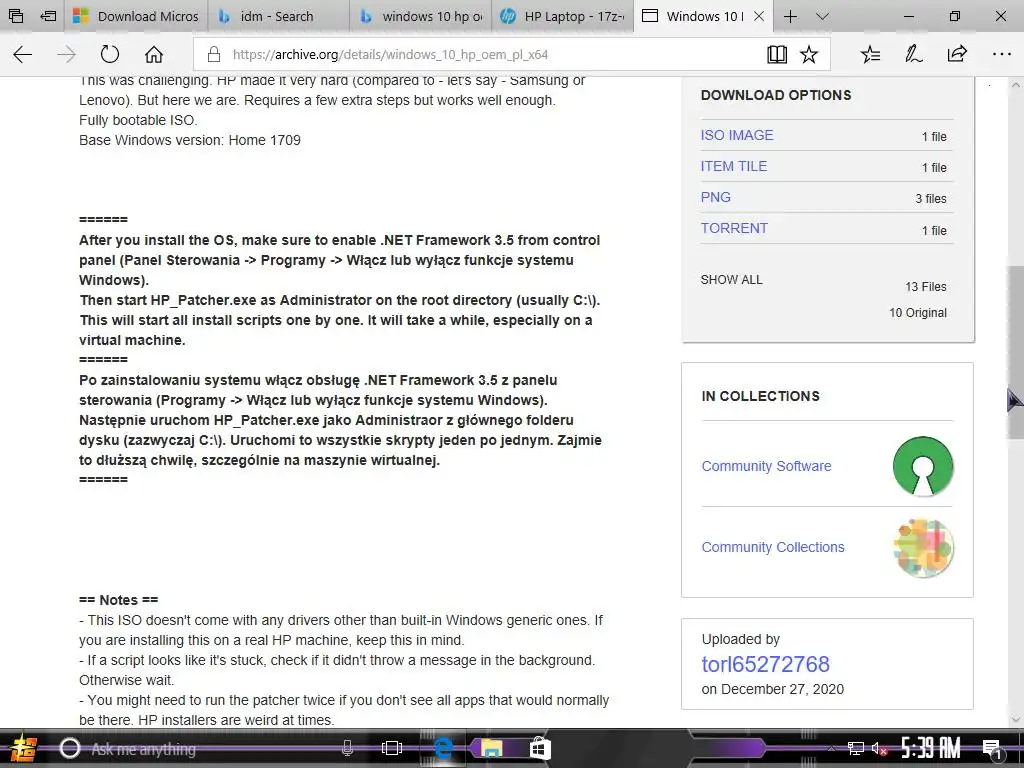Click the muted volume tray icon
Screen dimensions: 1024x768
(879, 749)
